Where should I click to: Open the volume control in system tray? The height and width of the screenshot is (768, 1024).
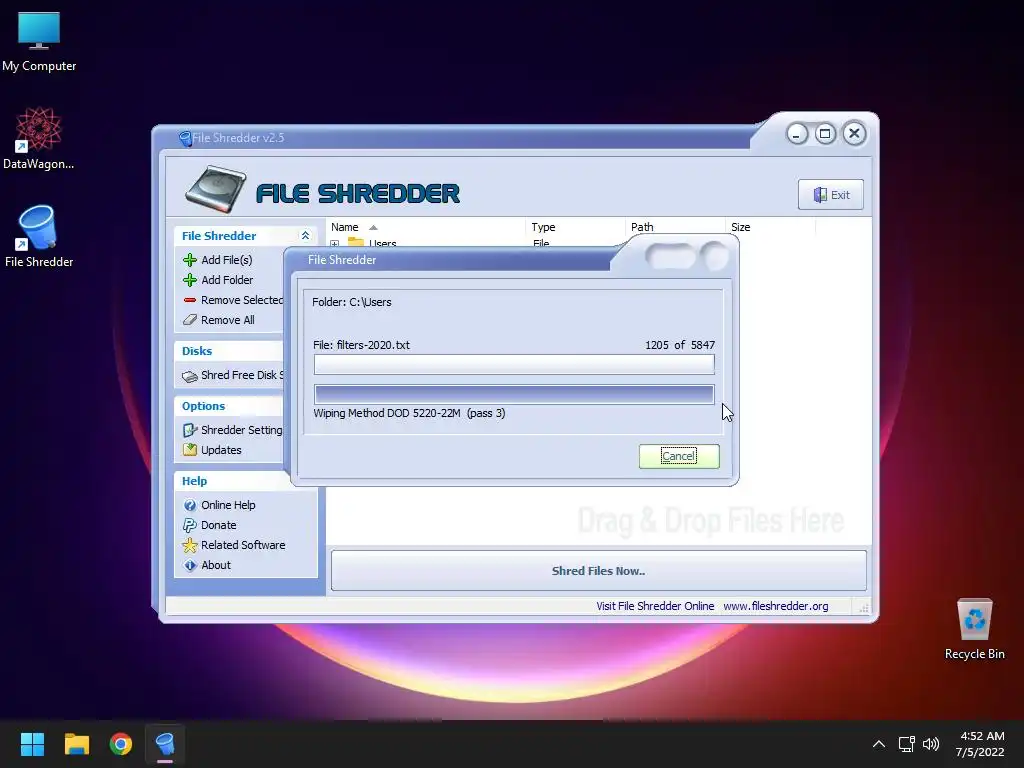click(x=931, y=744)
